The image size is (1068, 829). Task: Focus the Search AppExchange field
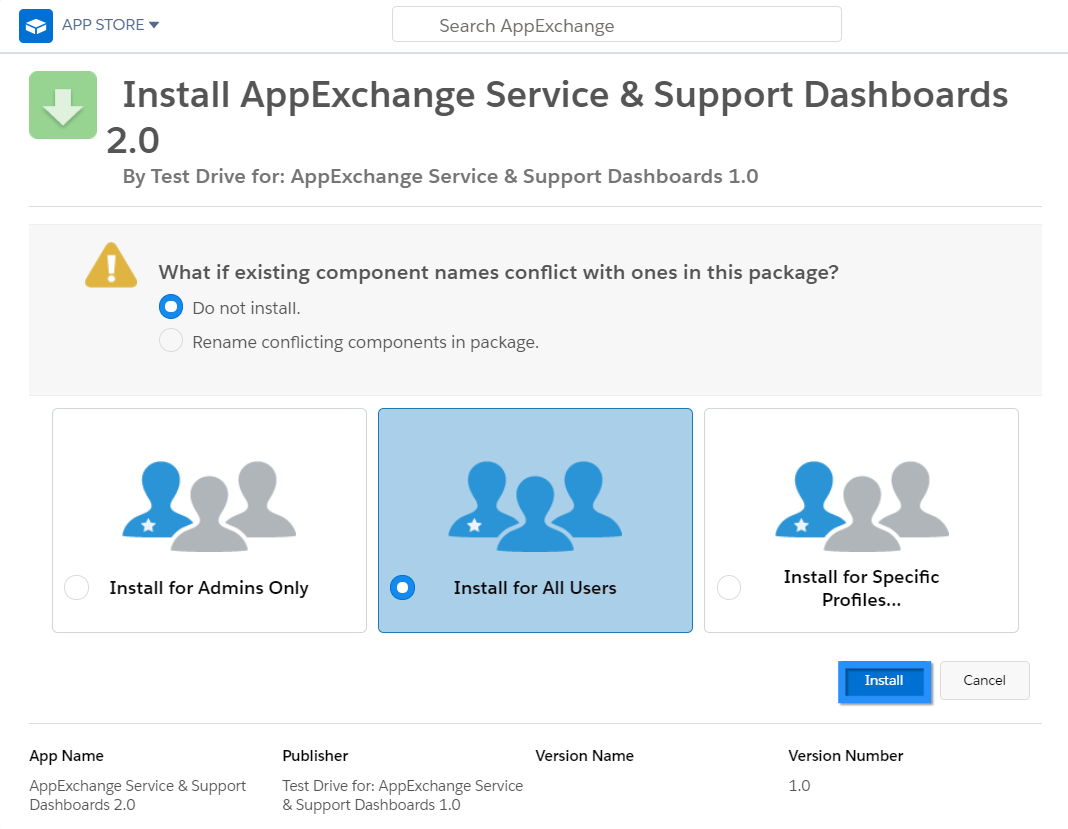click(616, 25)
